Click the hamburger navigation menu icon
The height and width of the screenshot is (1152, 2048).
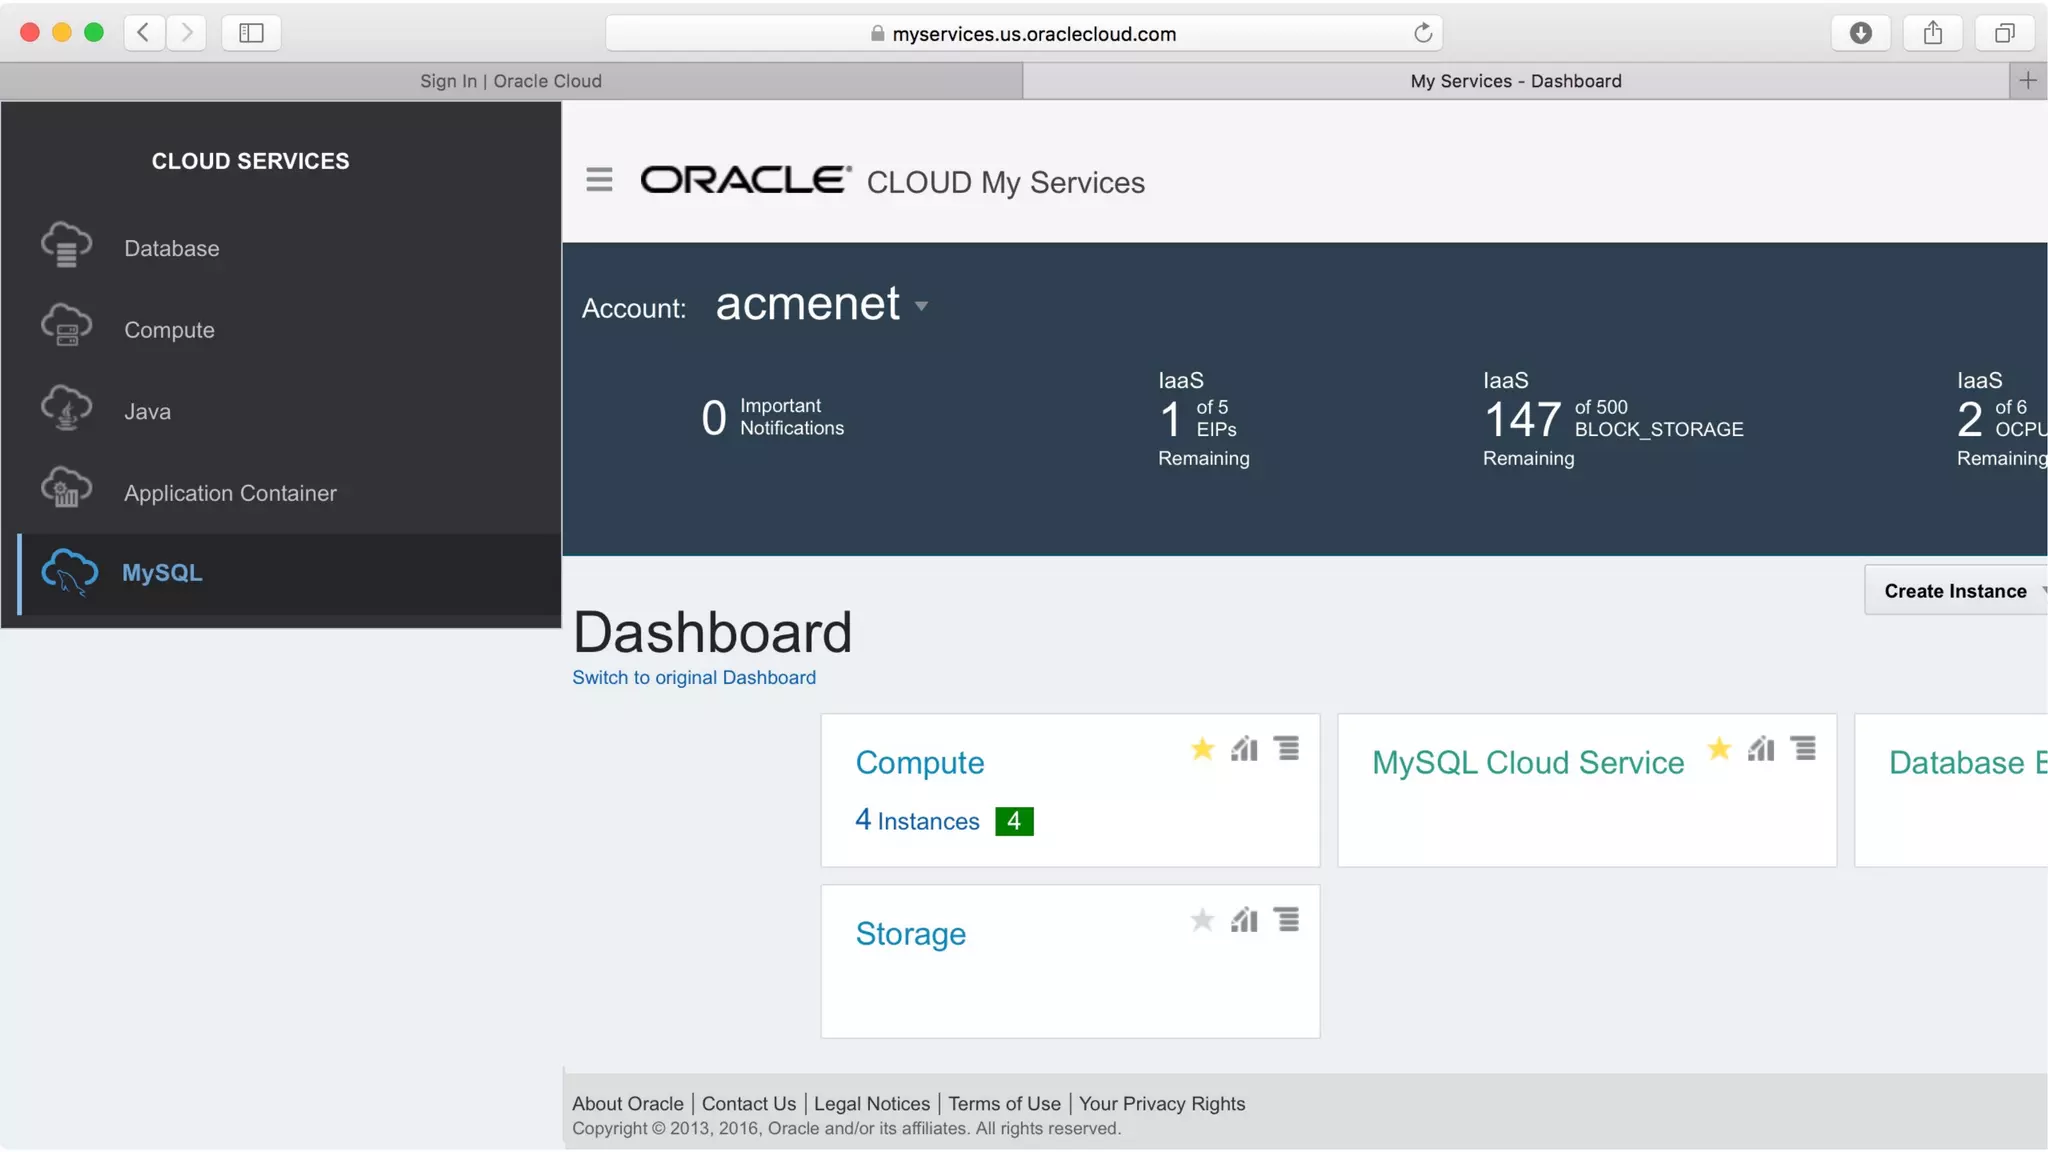tap(599, 180)
